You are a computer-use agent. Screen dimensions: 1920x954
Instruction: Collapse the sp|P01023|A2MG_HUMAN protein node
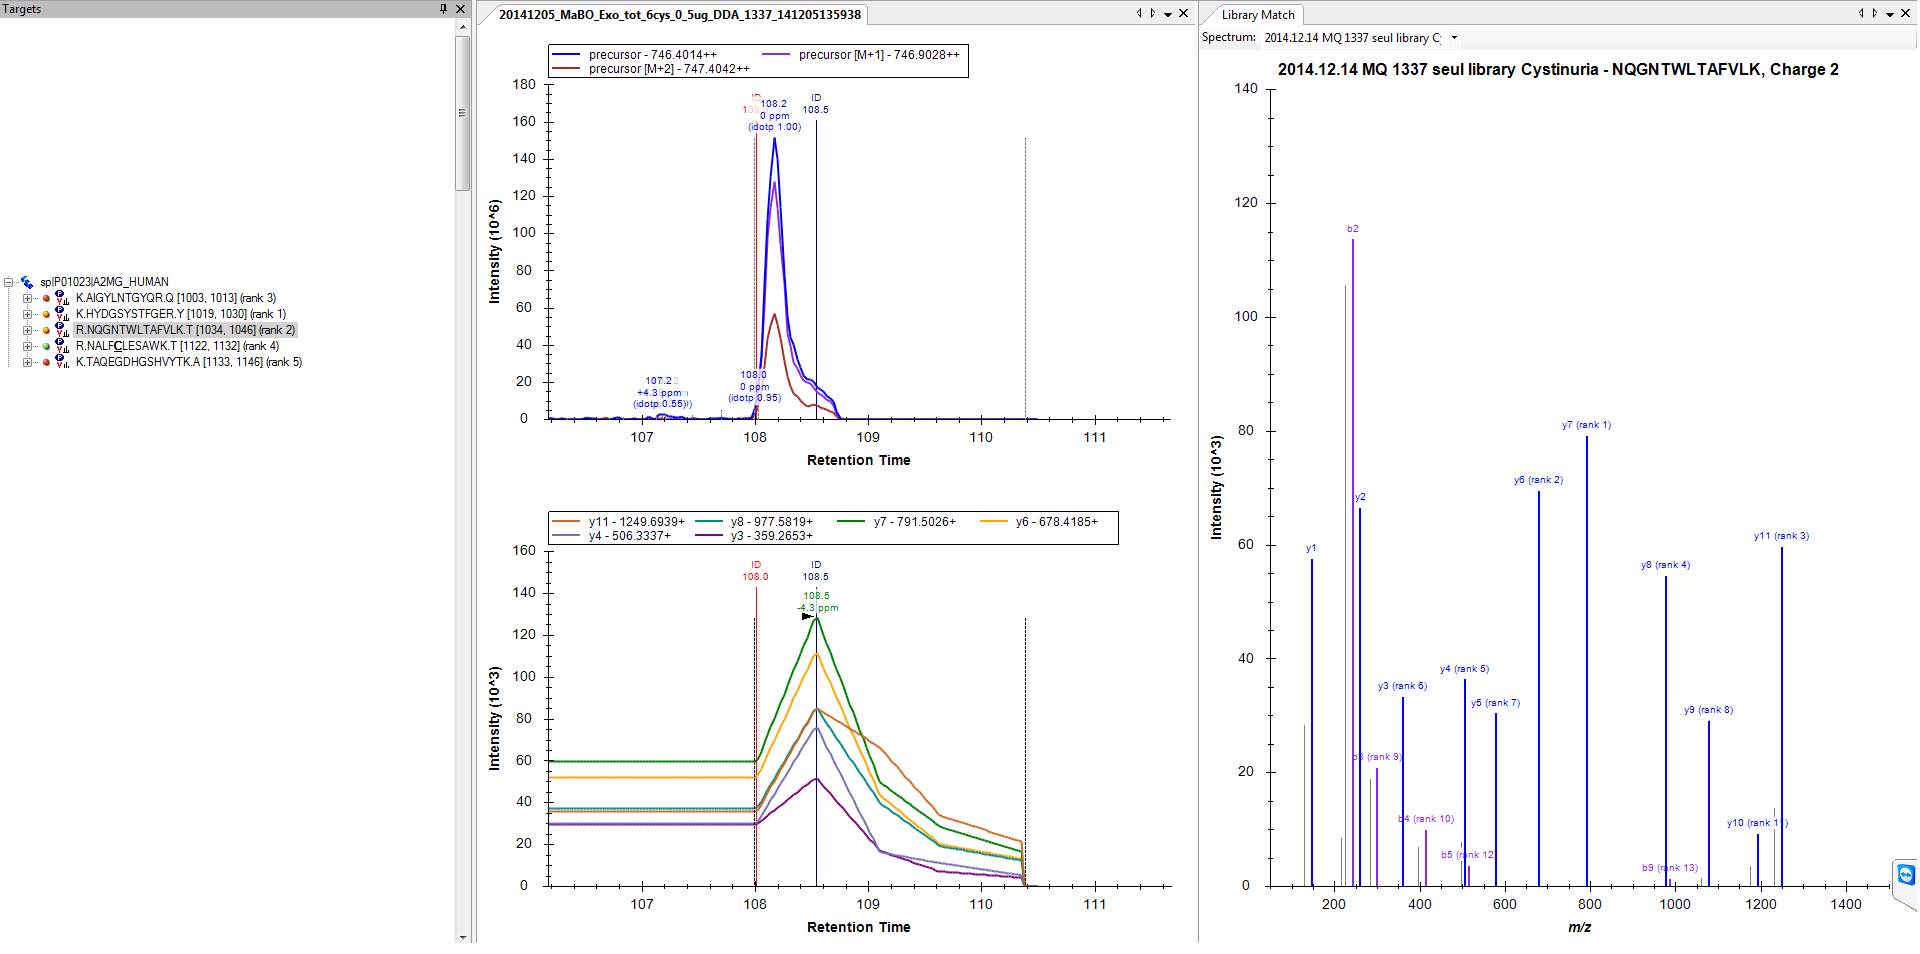9,282
